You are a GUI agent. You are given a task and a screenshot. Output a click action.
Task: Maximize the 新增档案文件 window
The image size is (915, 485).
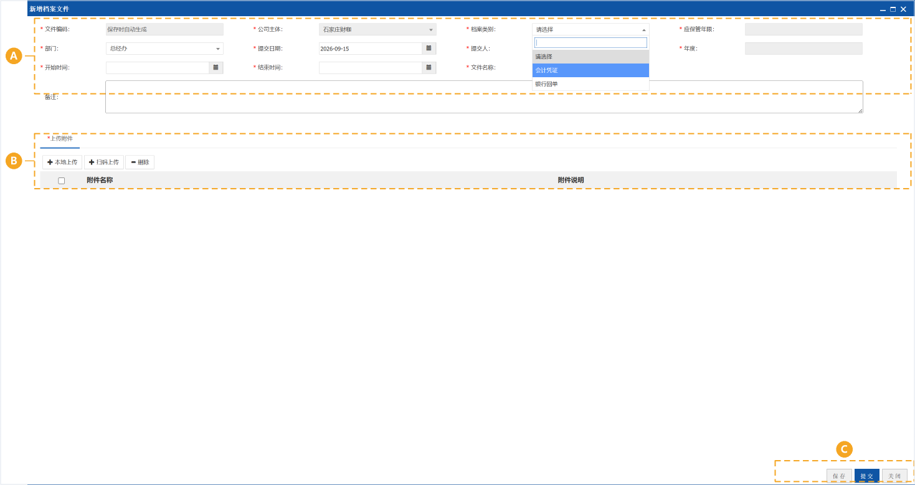tap(893, 9)
